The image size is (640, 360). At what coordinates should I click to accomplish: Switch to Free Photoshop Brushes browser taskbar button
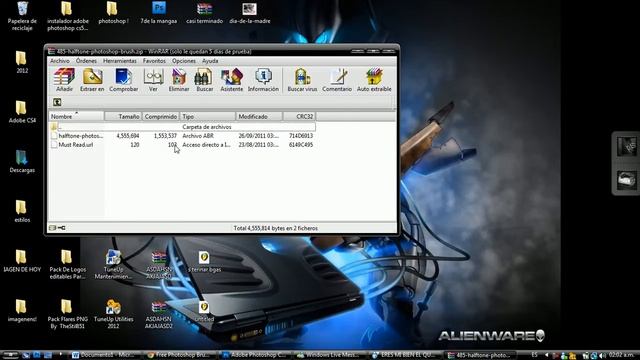coord(180,355)
